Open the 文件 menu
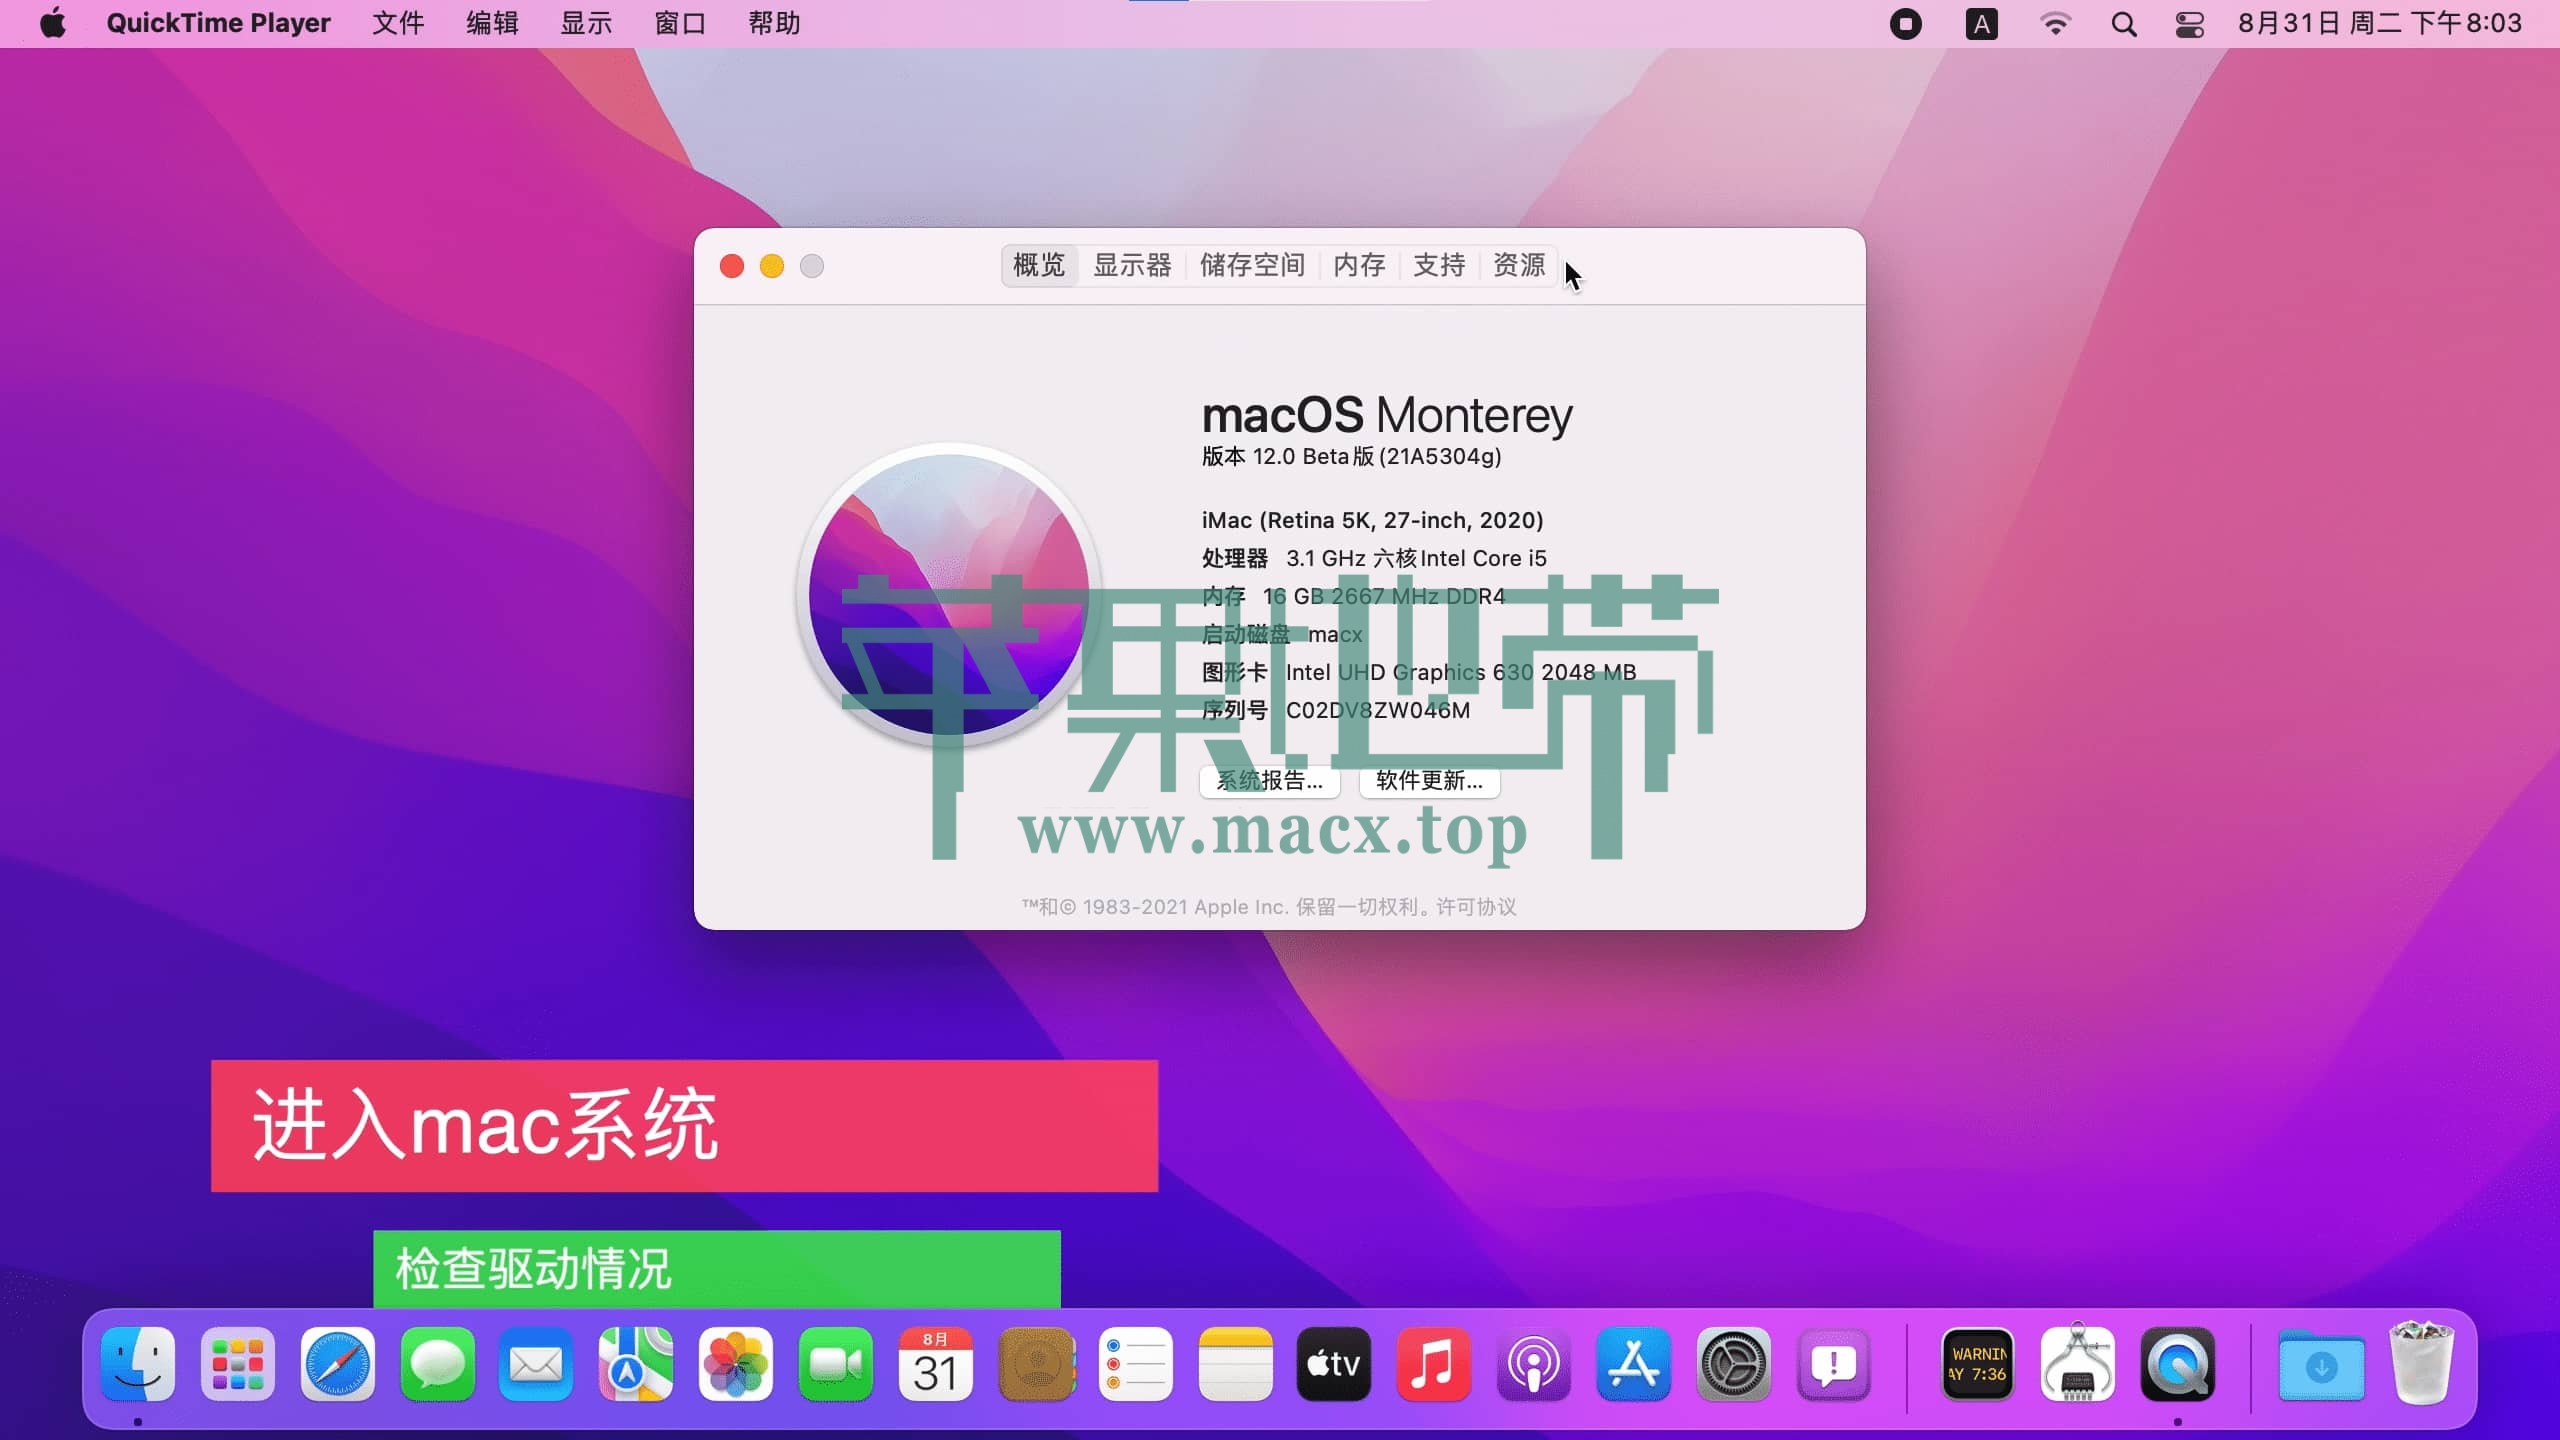This screenshot has width=2560, height=1440. (398, 23)
